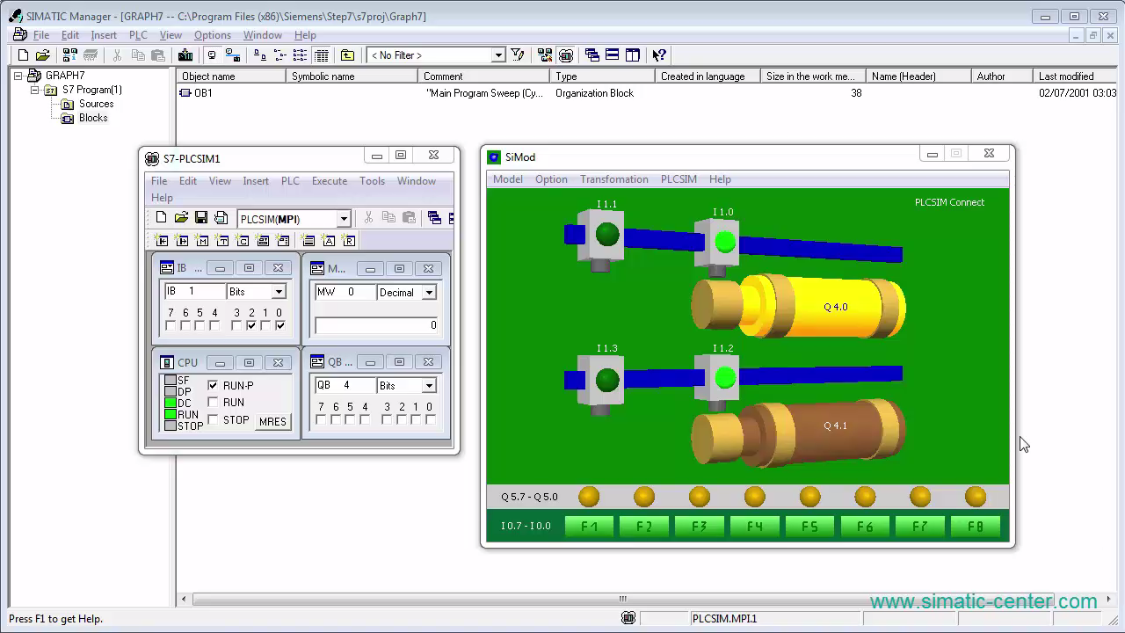
Task: Click the OB1 block icon in object list
Action: click(x=185, y=93)
